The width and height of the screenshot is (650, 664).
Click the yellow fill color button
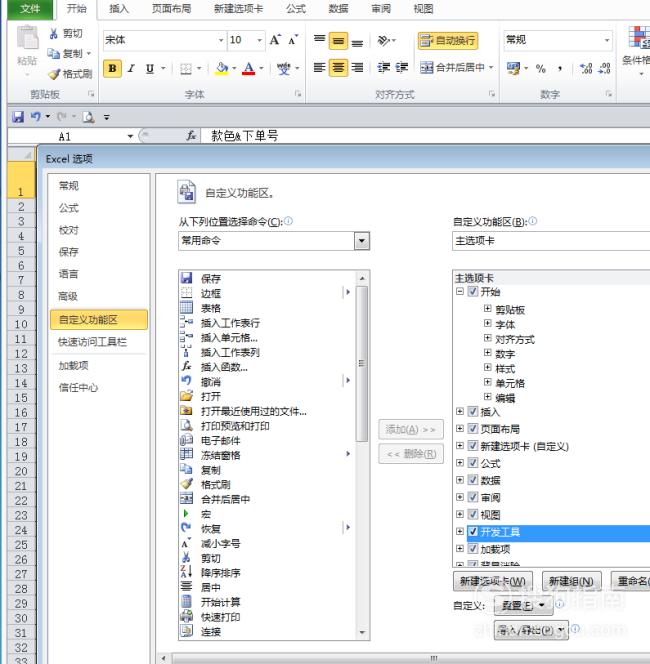pyautogui.click(x=221, y=68)
